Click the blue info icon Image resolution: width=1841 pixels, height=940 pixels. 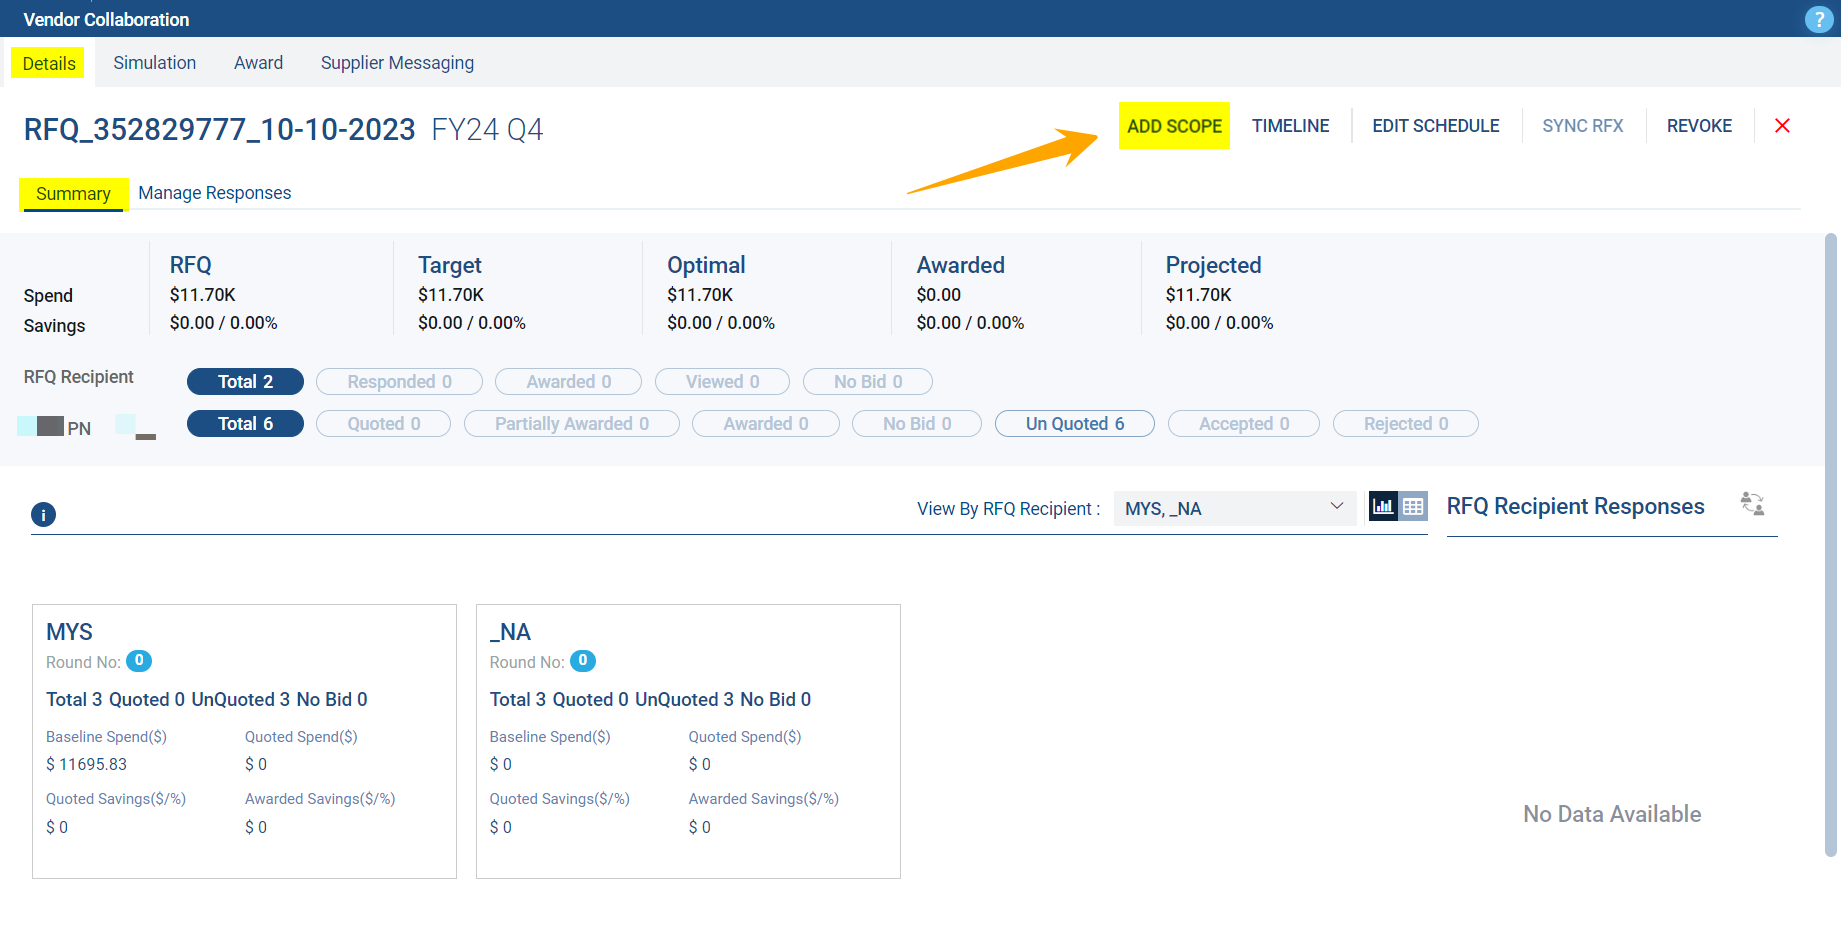point(43,515)
